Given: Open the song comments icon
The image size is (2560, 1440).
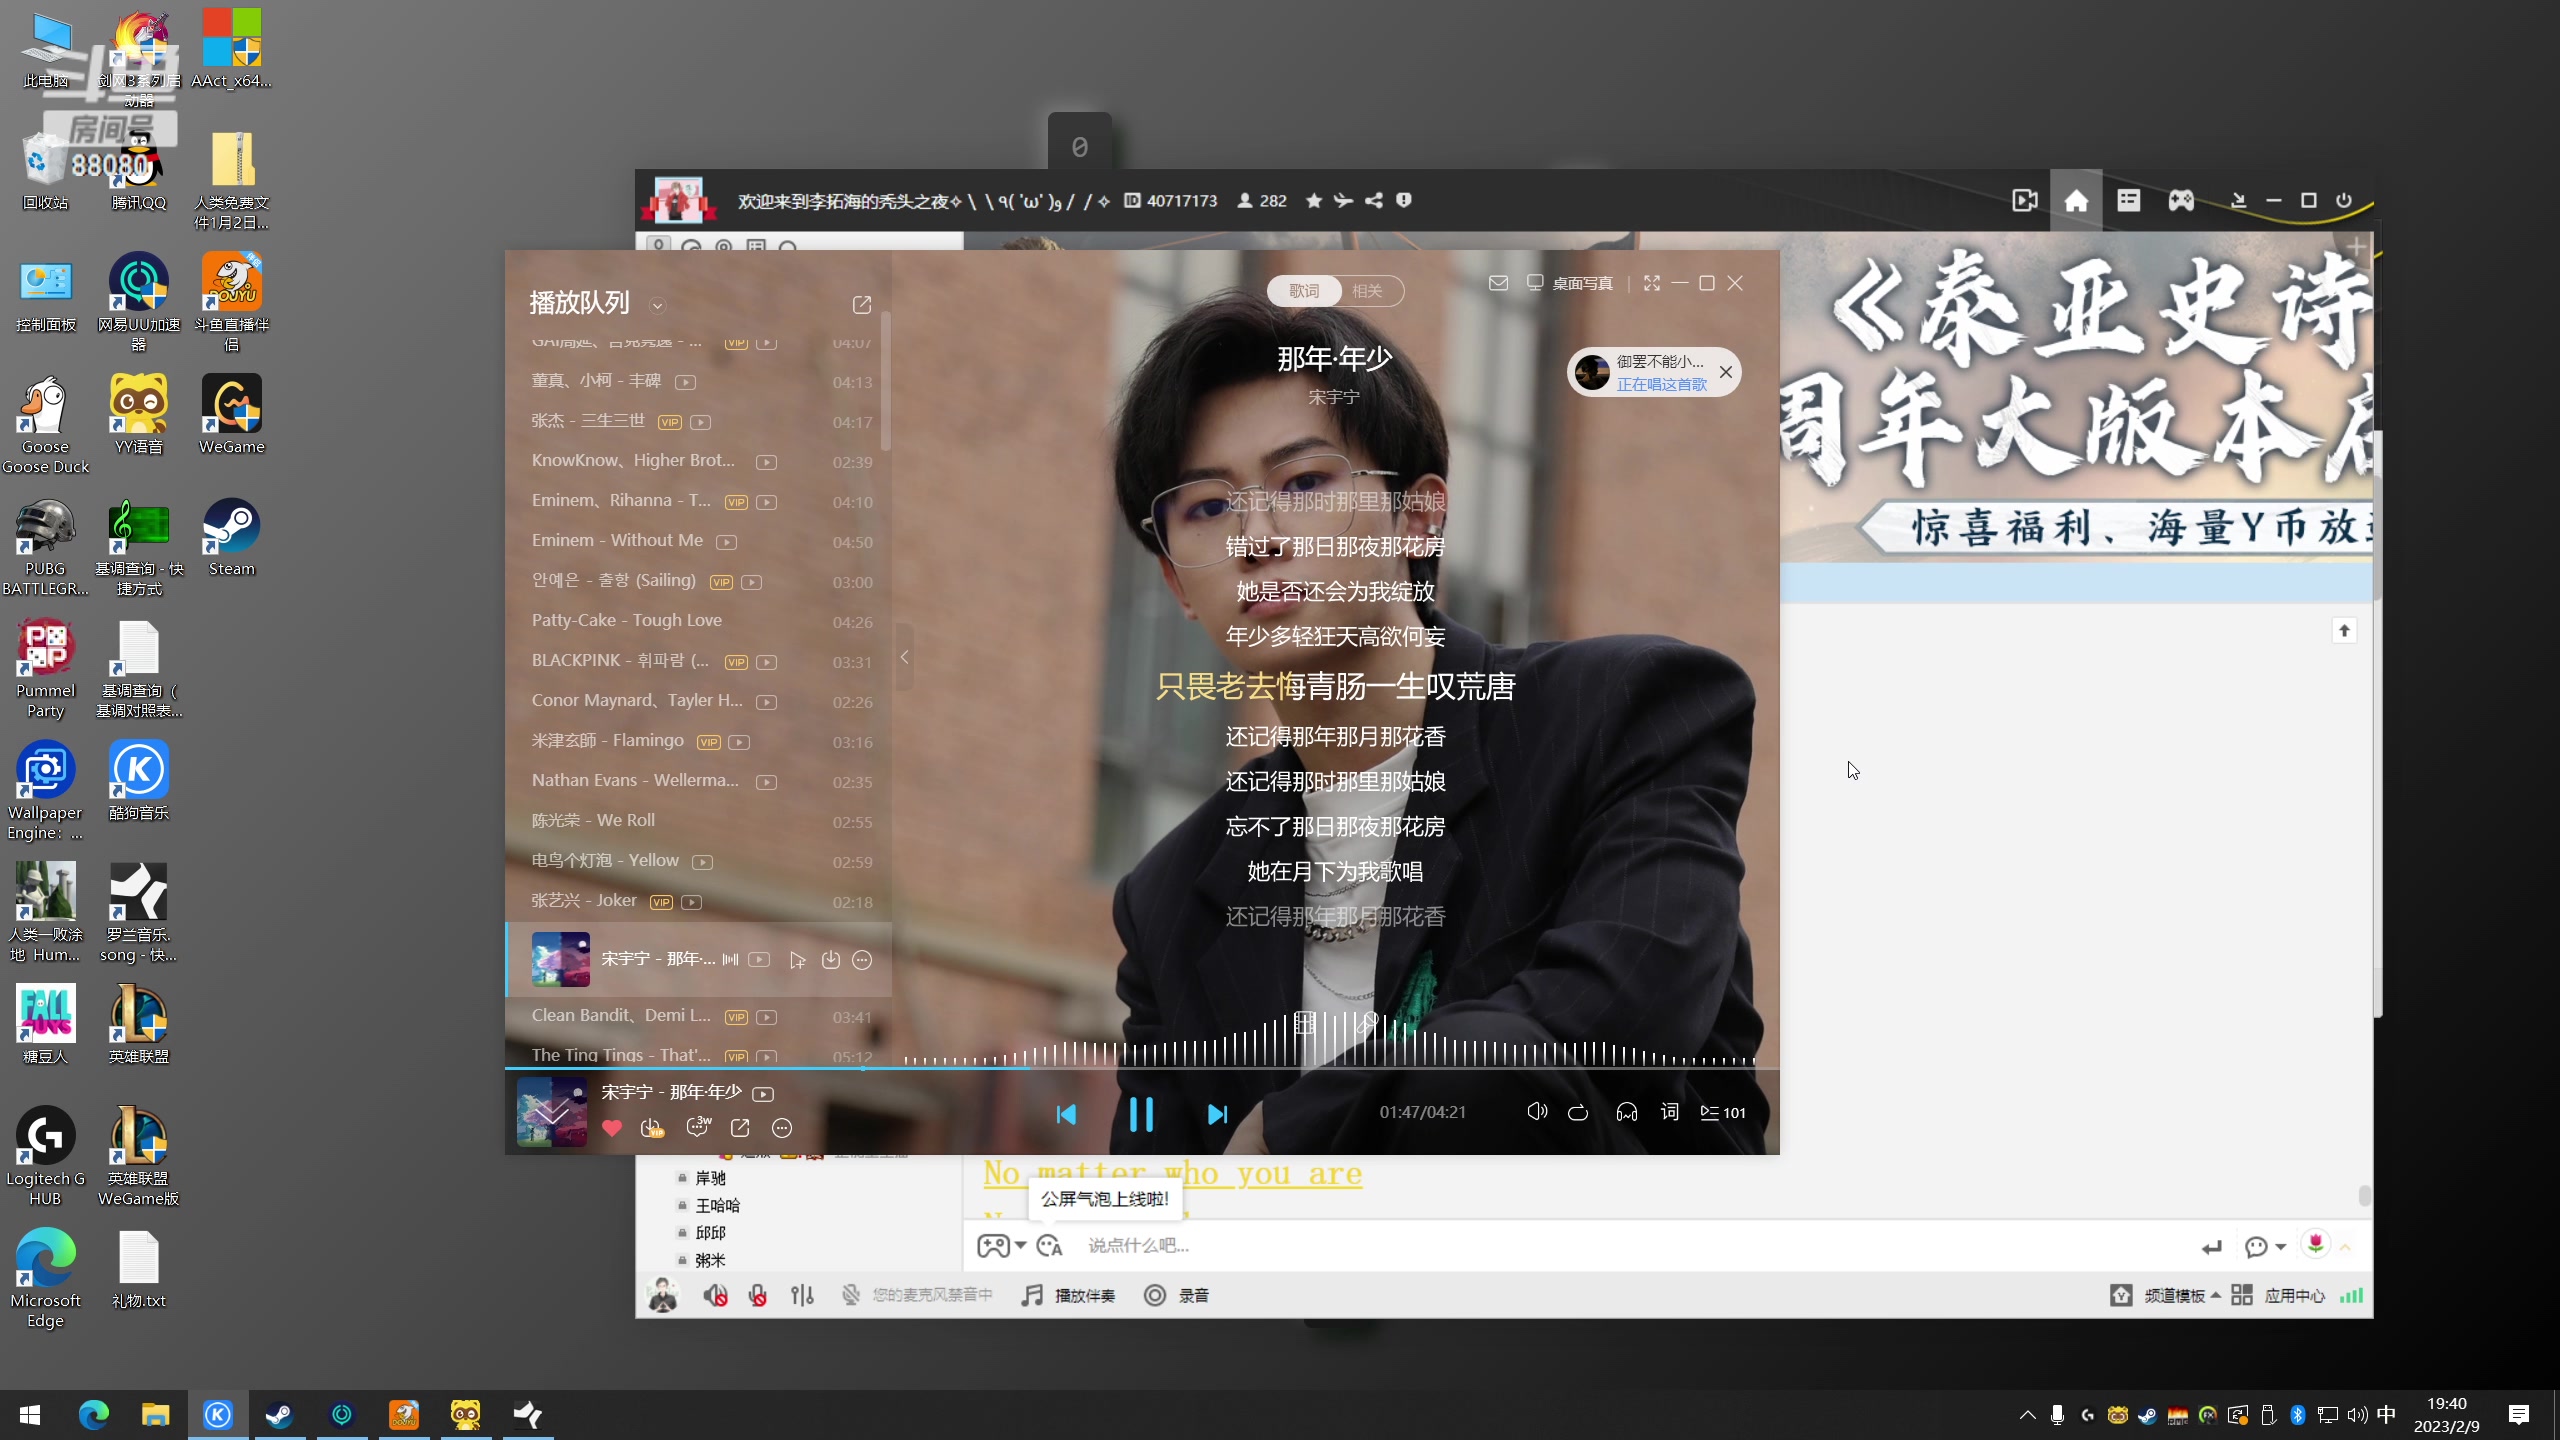Looking at the screenshot, I should click(698, 1128).
